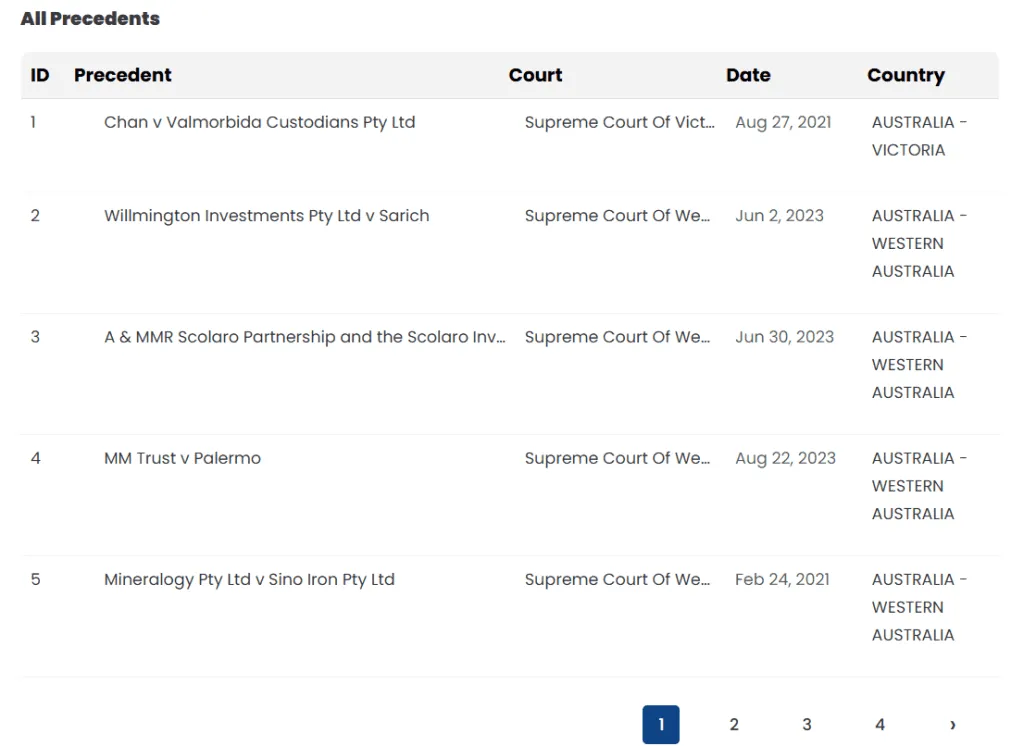The image size is (1024, 746).
Task: Open pagination page 2
Action: pos(734,724)
